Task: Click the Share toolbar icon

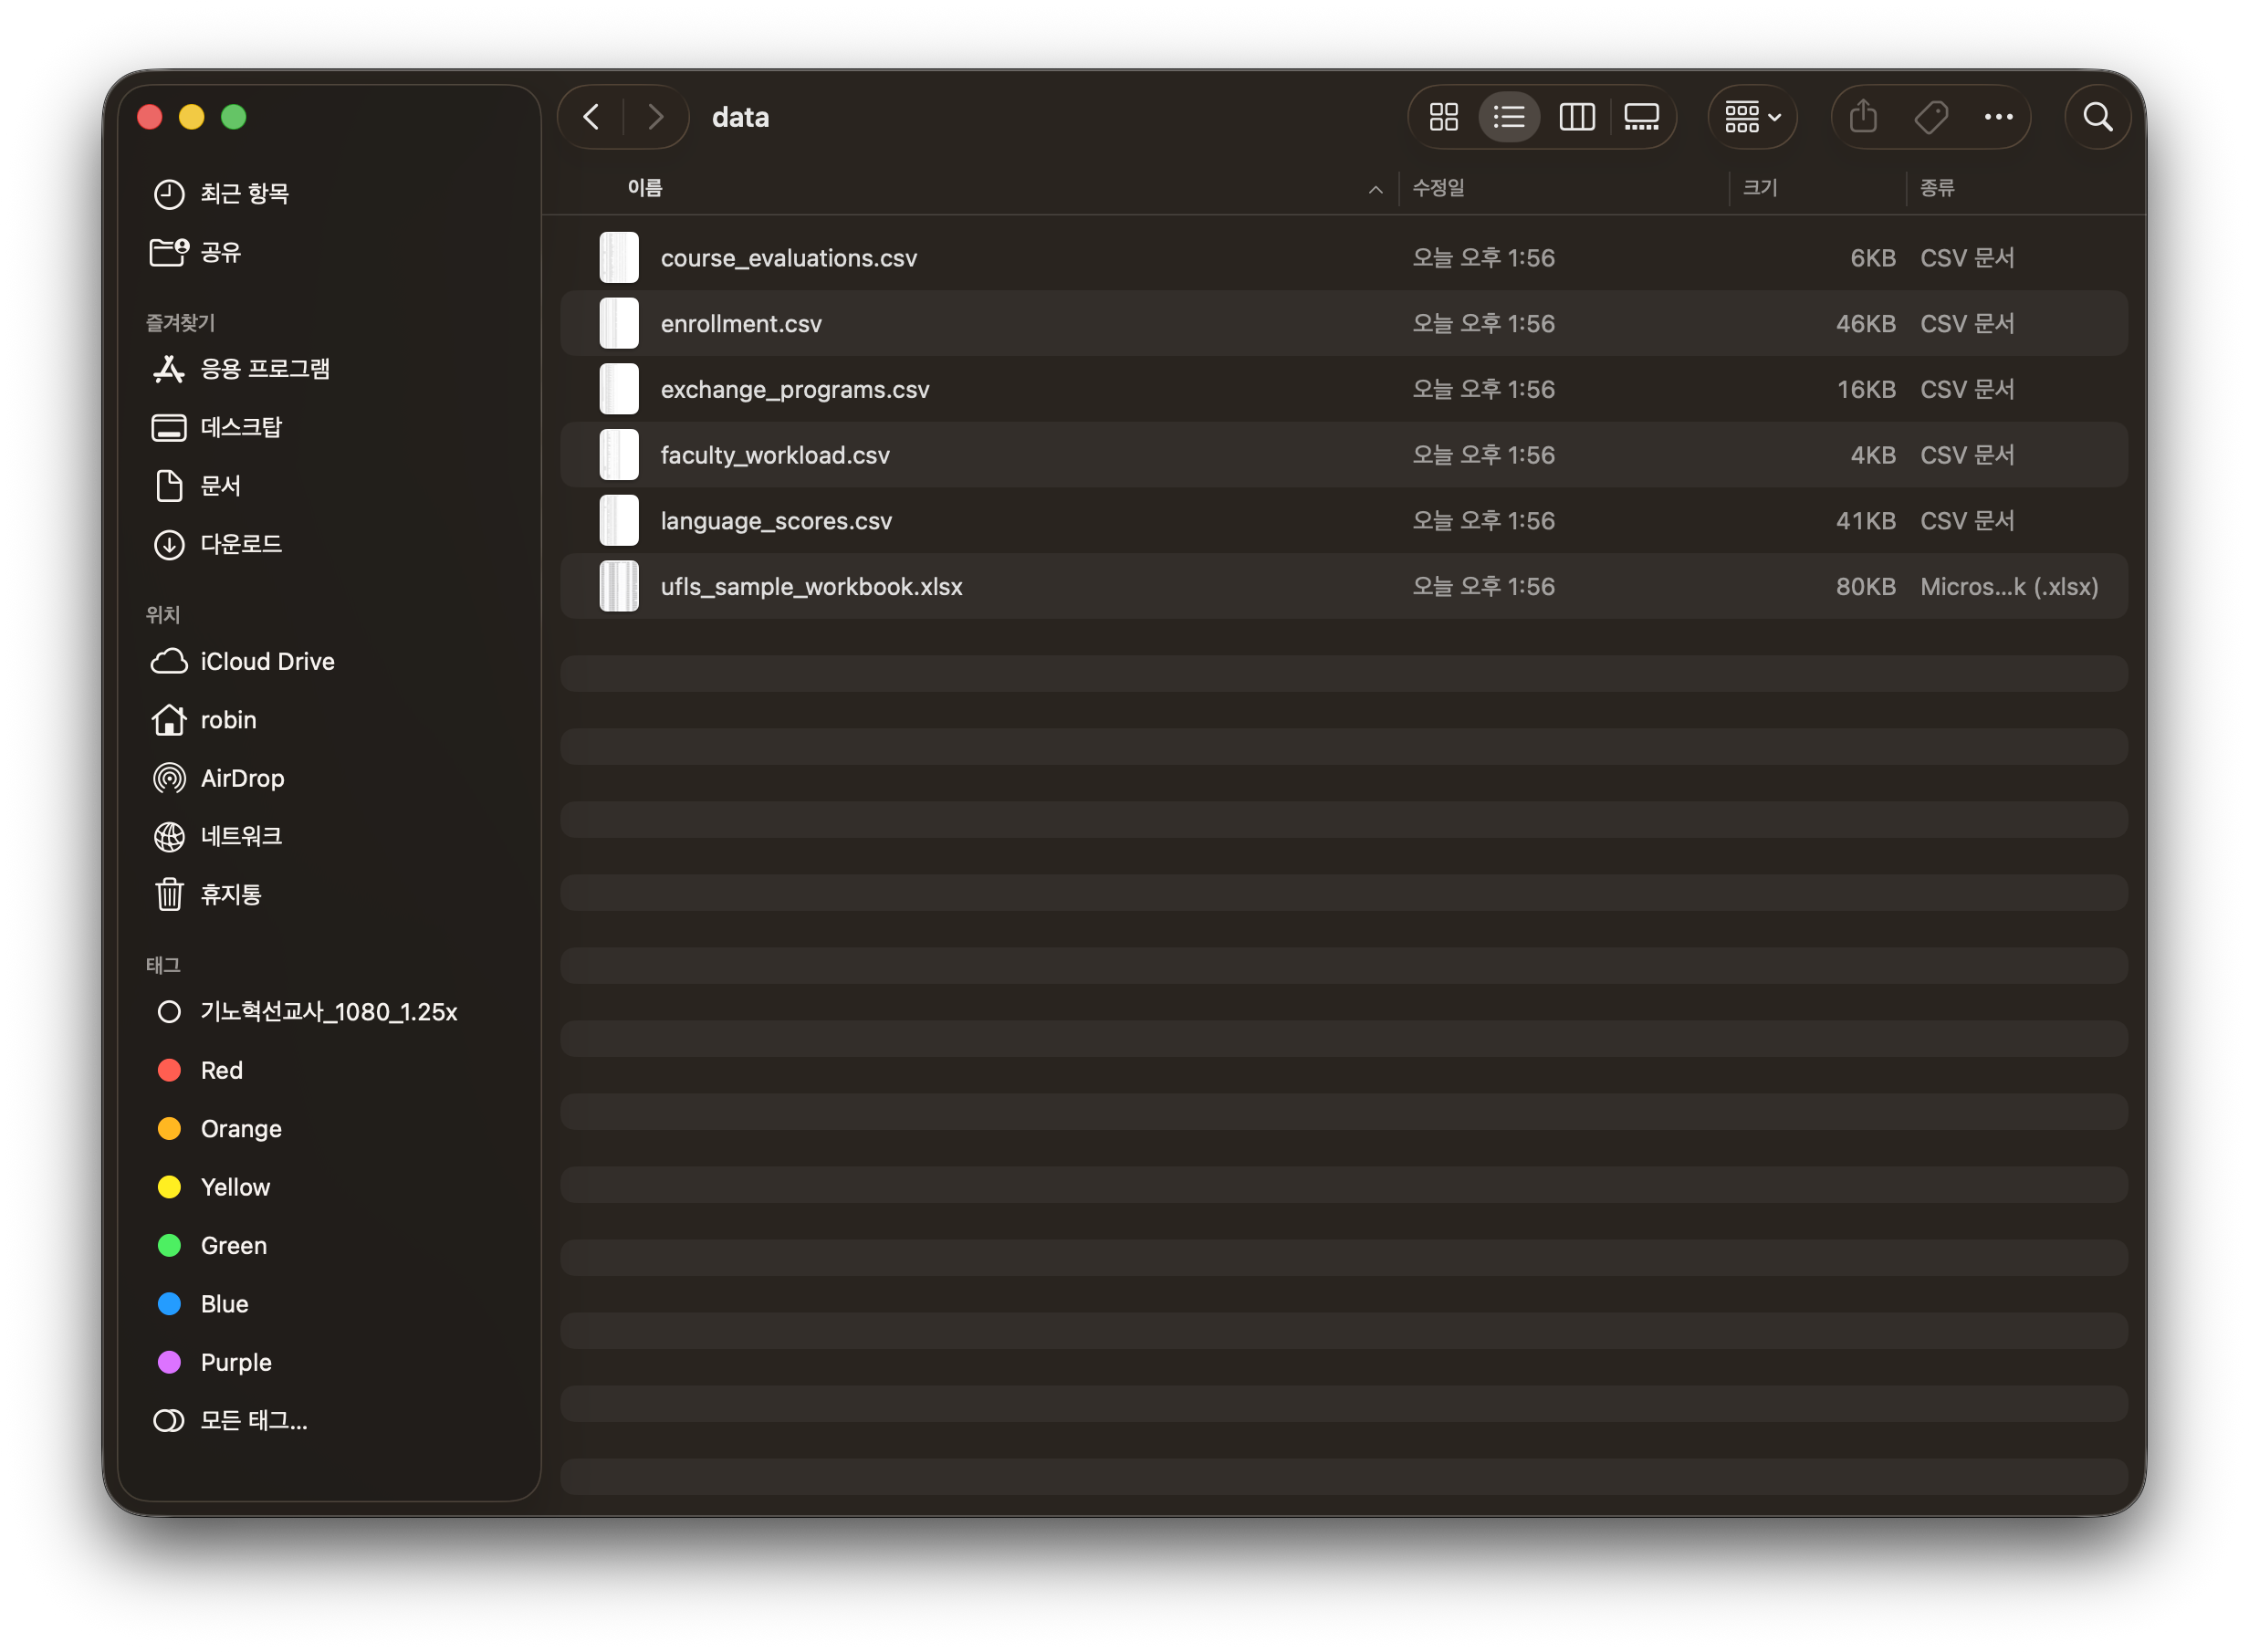Action: tap(1863, 117)
